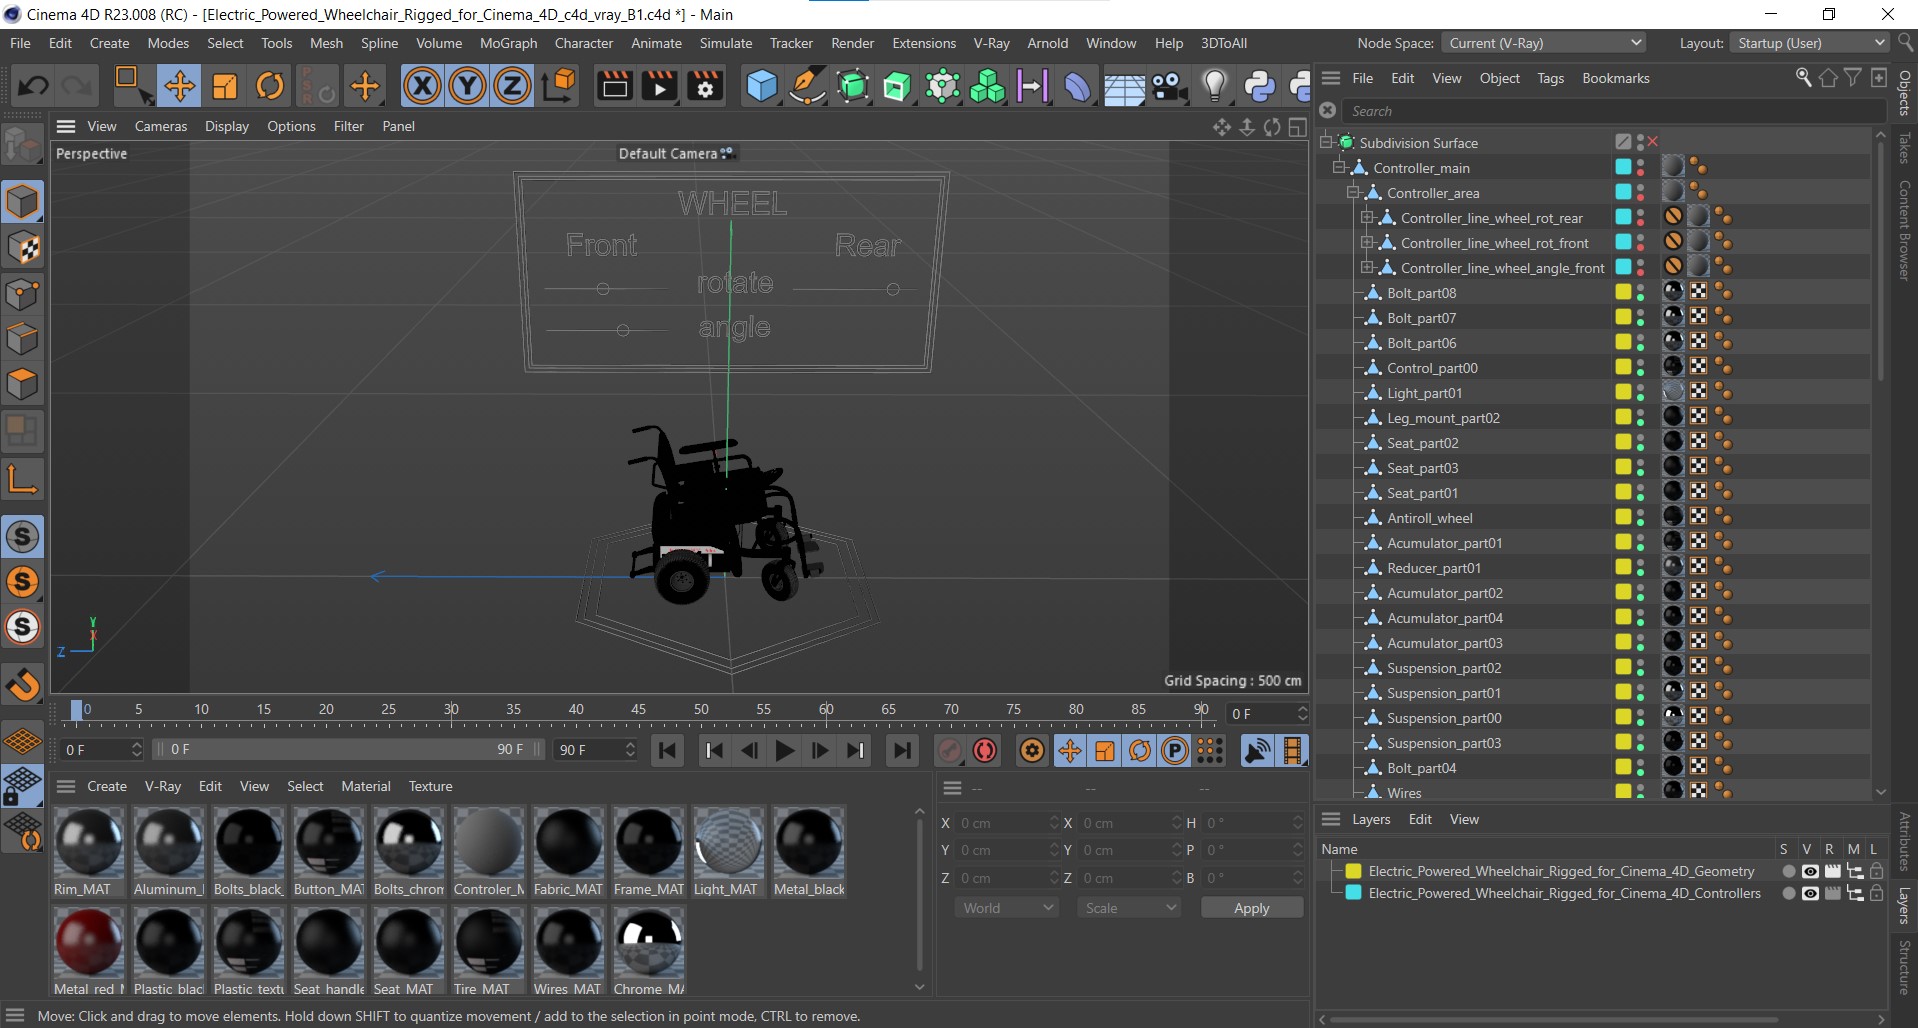Expand Controller_line_wheel_angle_front node
This screenshot has width=1918, height=1028.
coord(1367,267)
